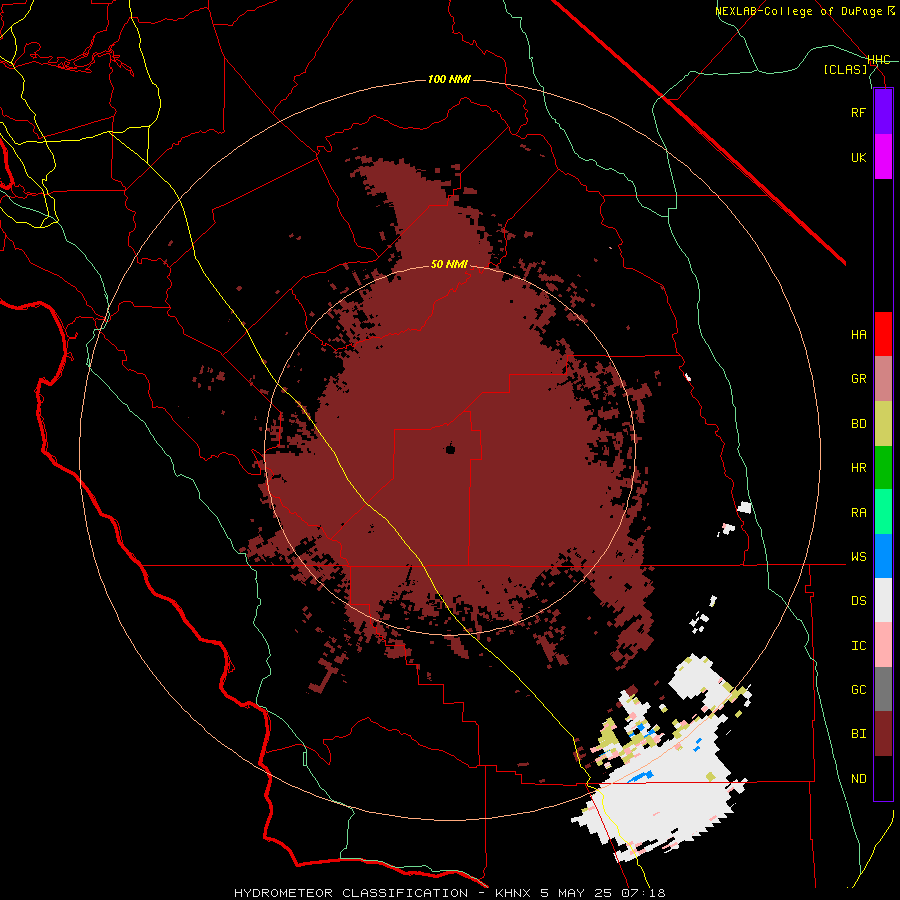Click the ND black legend swatch
The image size is (900, 900).
883,778
